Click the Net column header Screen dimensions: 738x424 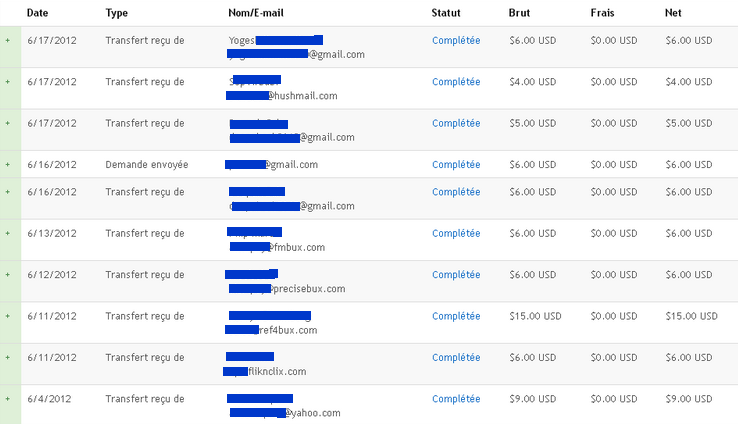pyautogui.click(x=673, y=13)
